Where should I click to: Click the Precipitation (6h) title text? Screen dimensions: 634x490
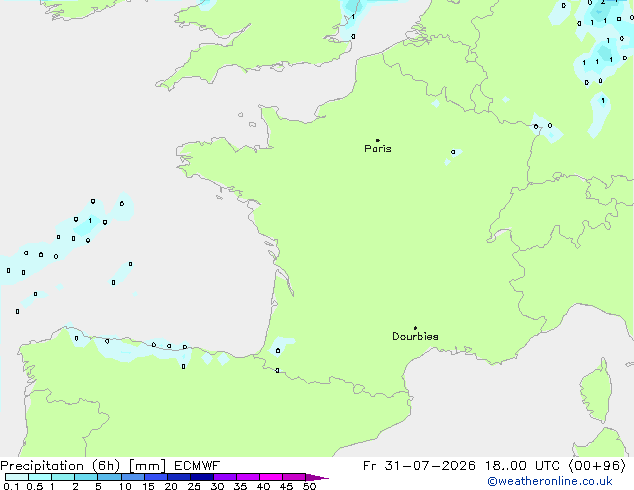coord(60,466)
